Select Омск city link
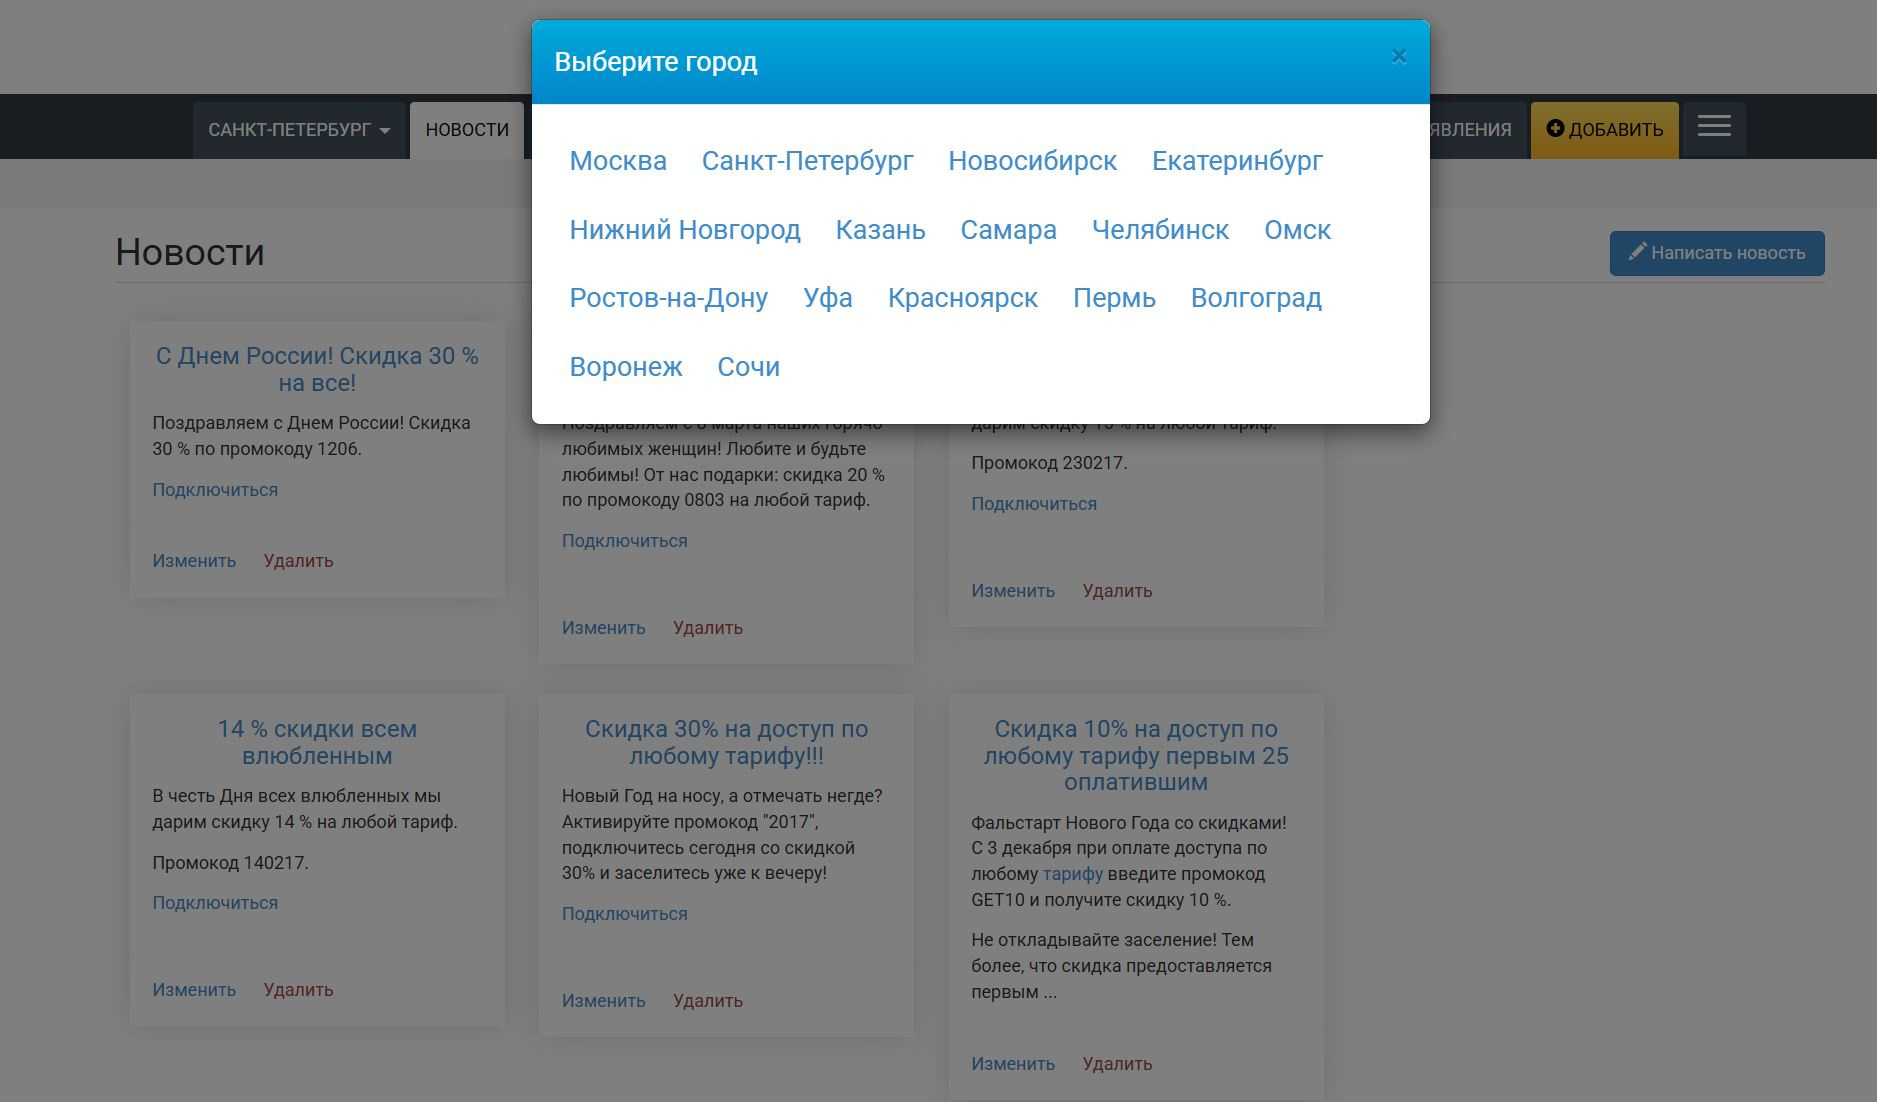Viewport: 1877px width, 1102px height. (x=1297, y=230)
